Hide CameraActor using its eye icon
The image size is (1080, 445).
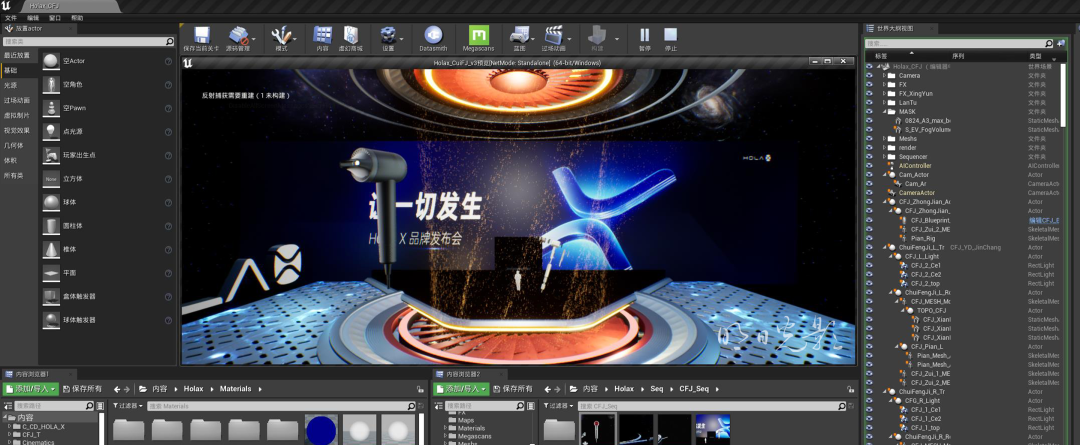tap(869, 193)
